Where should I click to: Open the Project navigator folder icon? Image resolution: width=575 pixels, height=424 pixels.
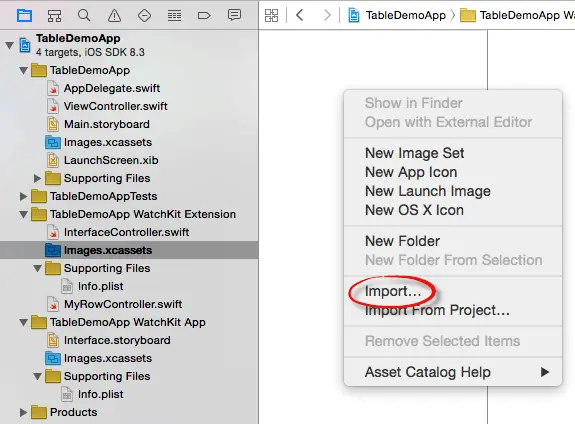[24, 15]
